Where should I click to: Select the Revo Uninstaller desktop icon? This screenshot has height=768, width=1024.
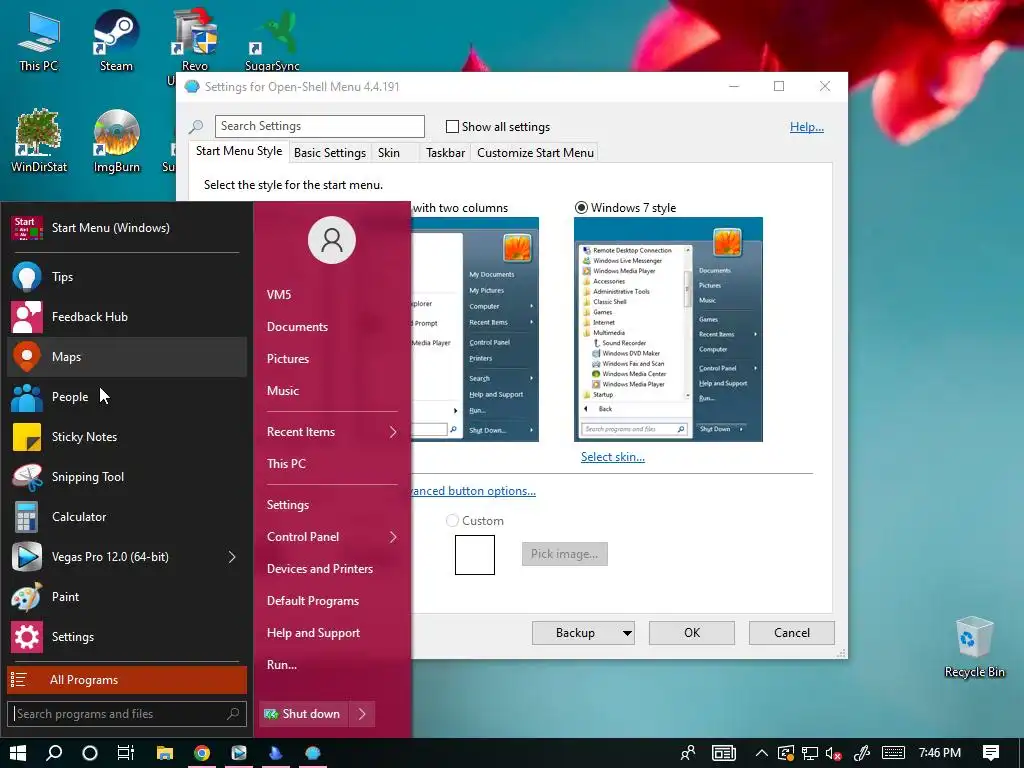[x=194, y=42]
